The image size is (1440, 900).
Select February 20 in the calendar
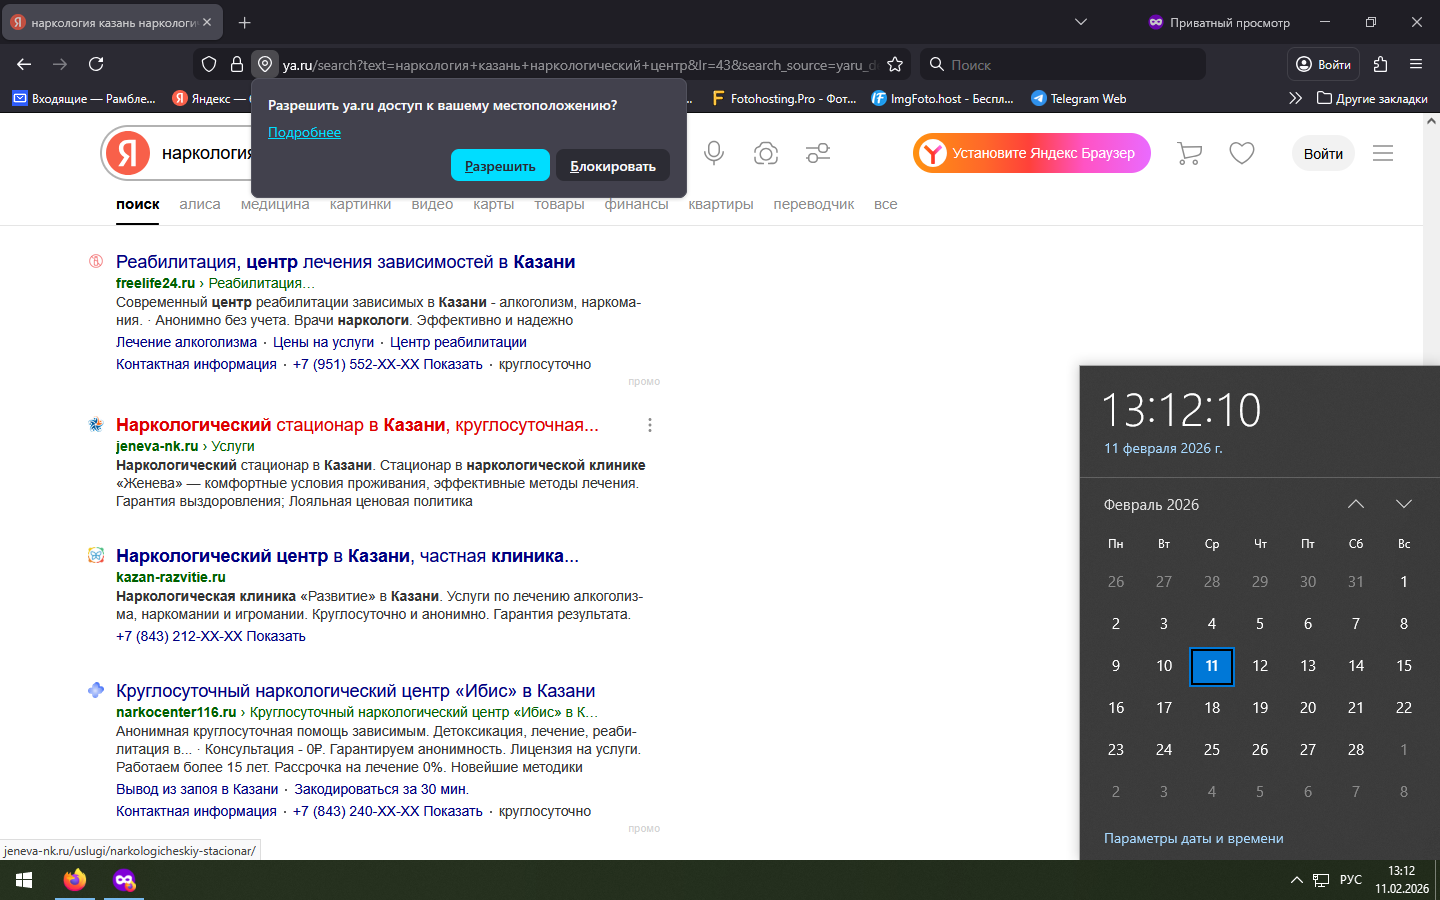click(1308, 708)
